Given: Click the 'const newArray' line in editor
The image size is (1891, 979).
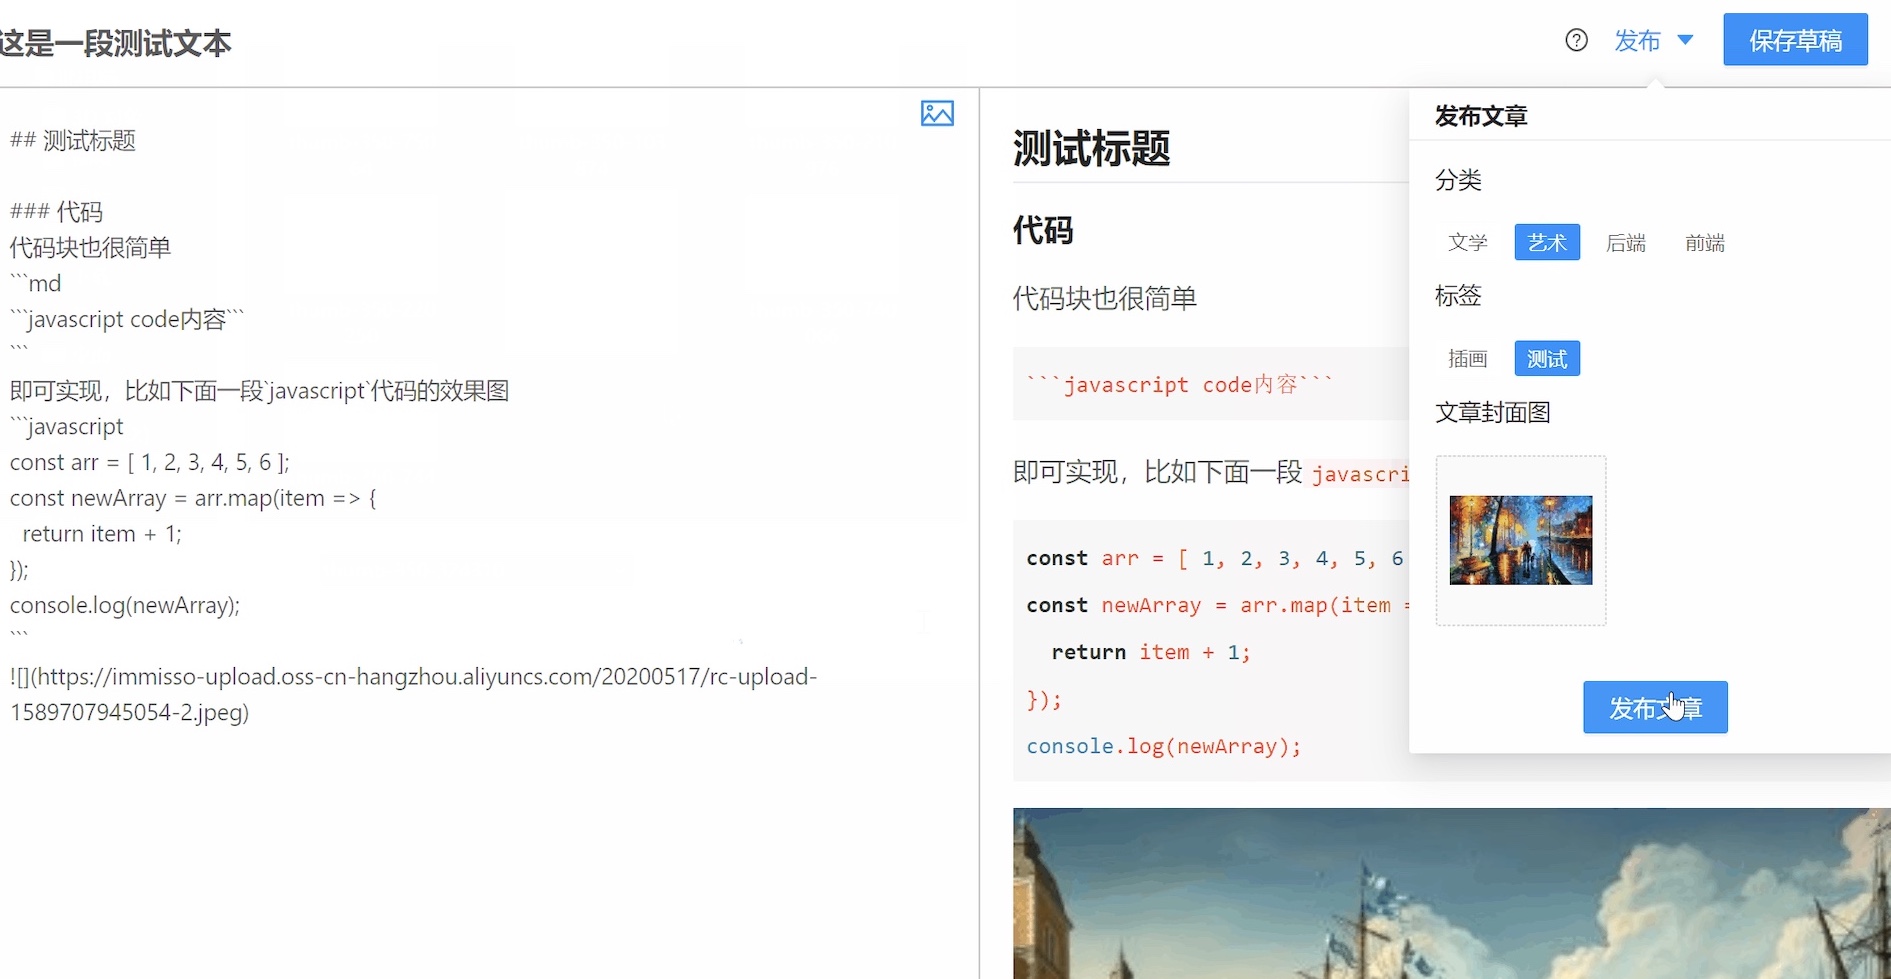Looking at the screenshot, I should click(x=193, y=498).
